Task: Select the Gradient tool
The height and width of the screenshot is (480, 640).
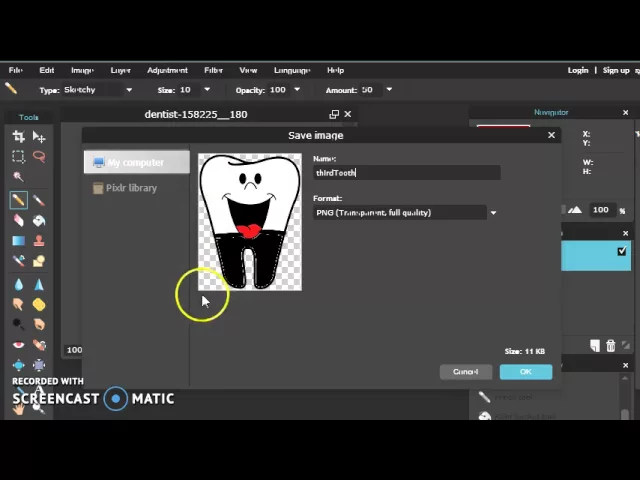Action: [x=18, y=241]
